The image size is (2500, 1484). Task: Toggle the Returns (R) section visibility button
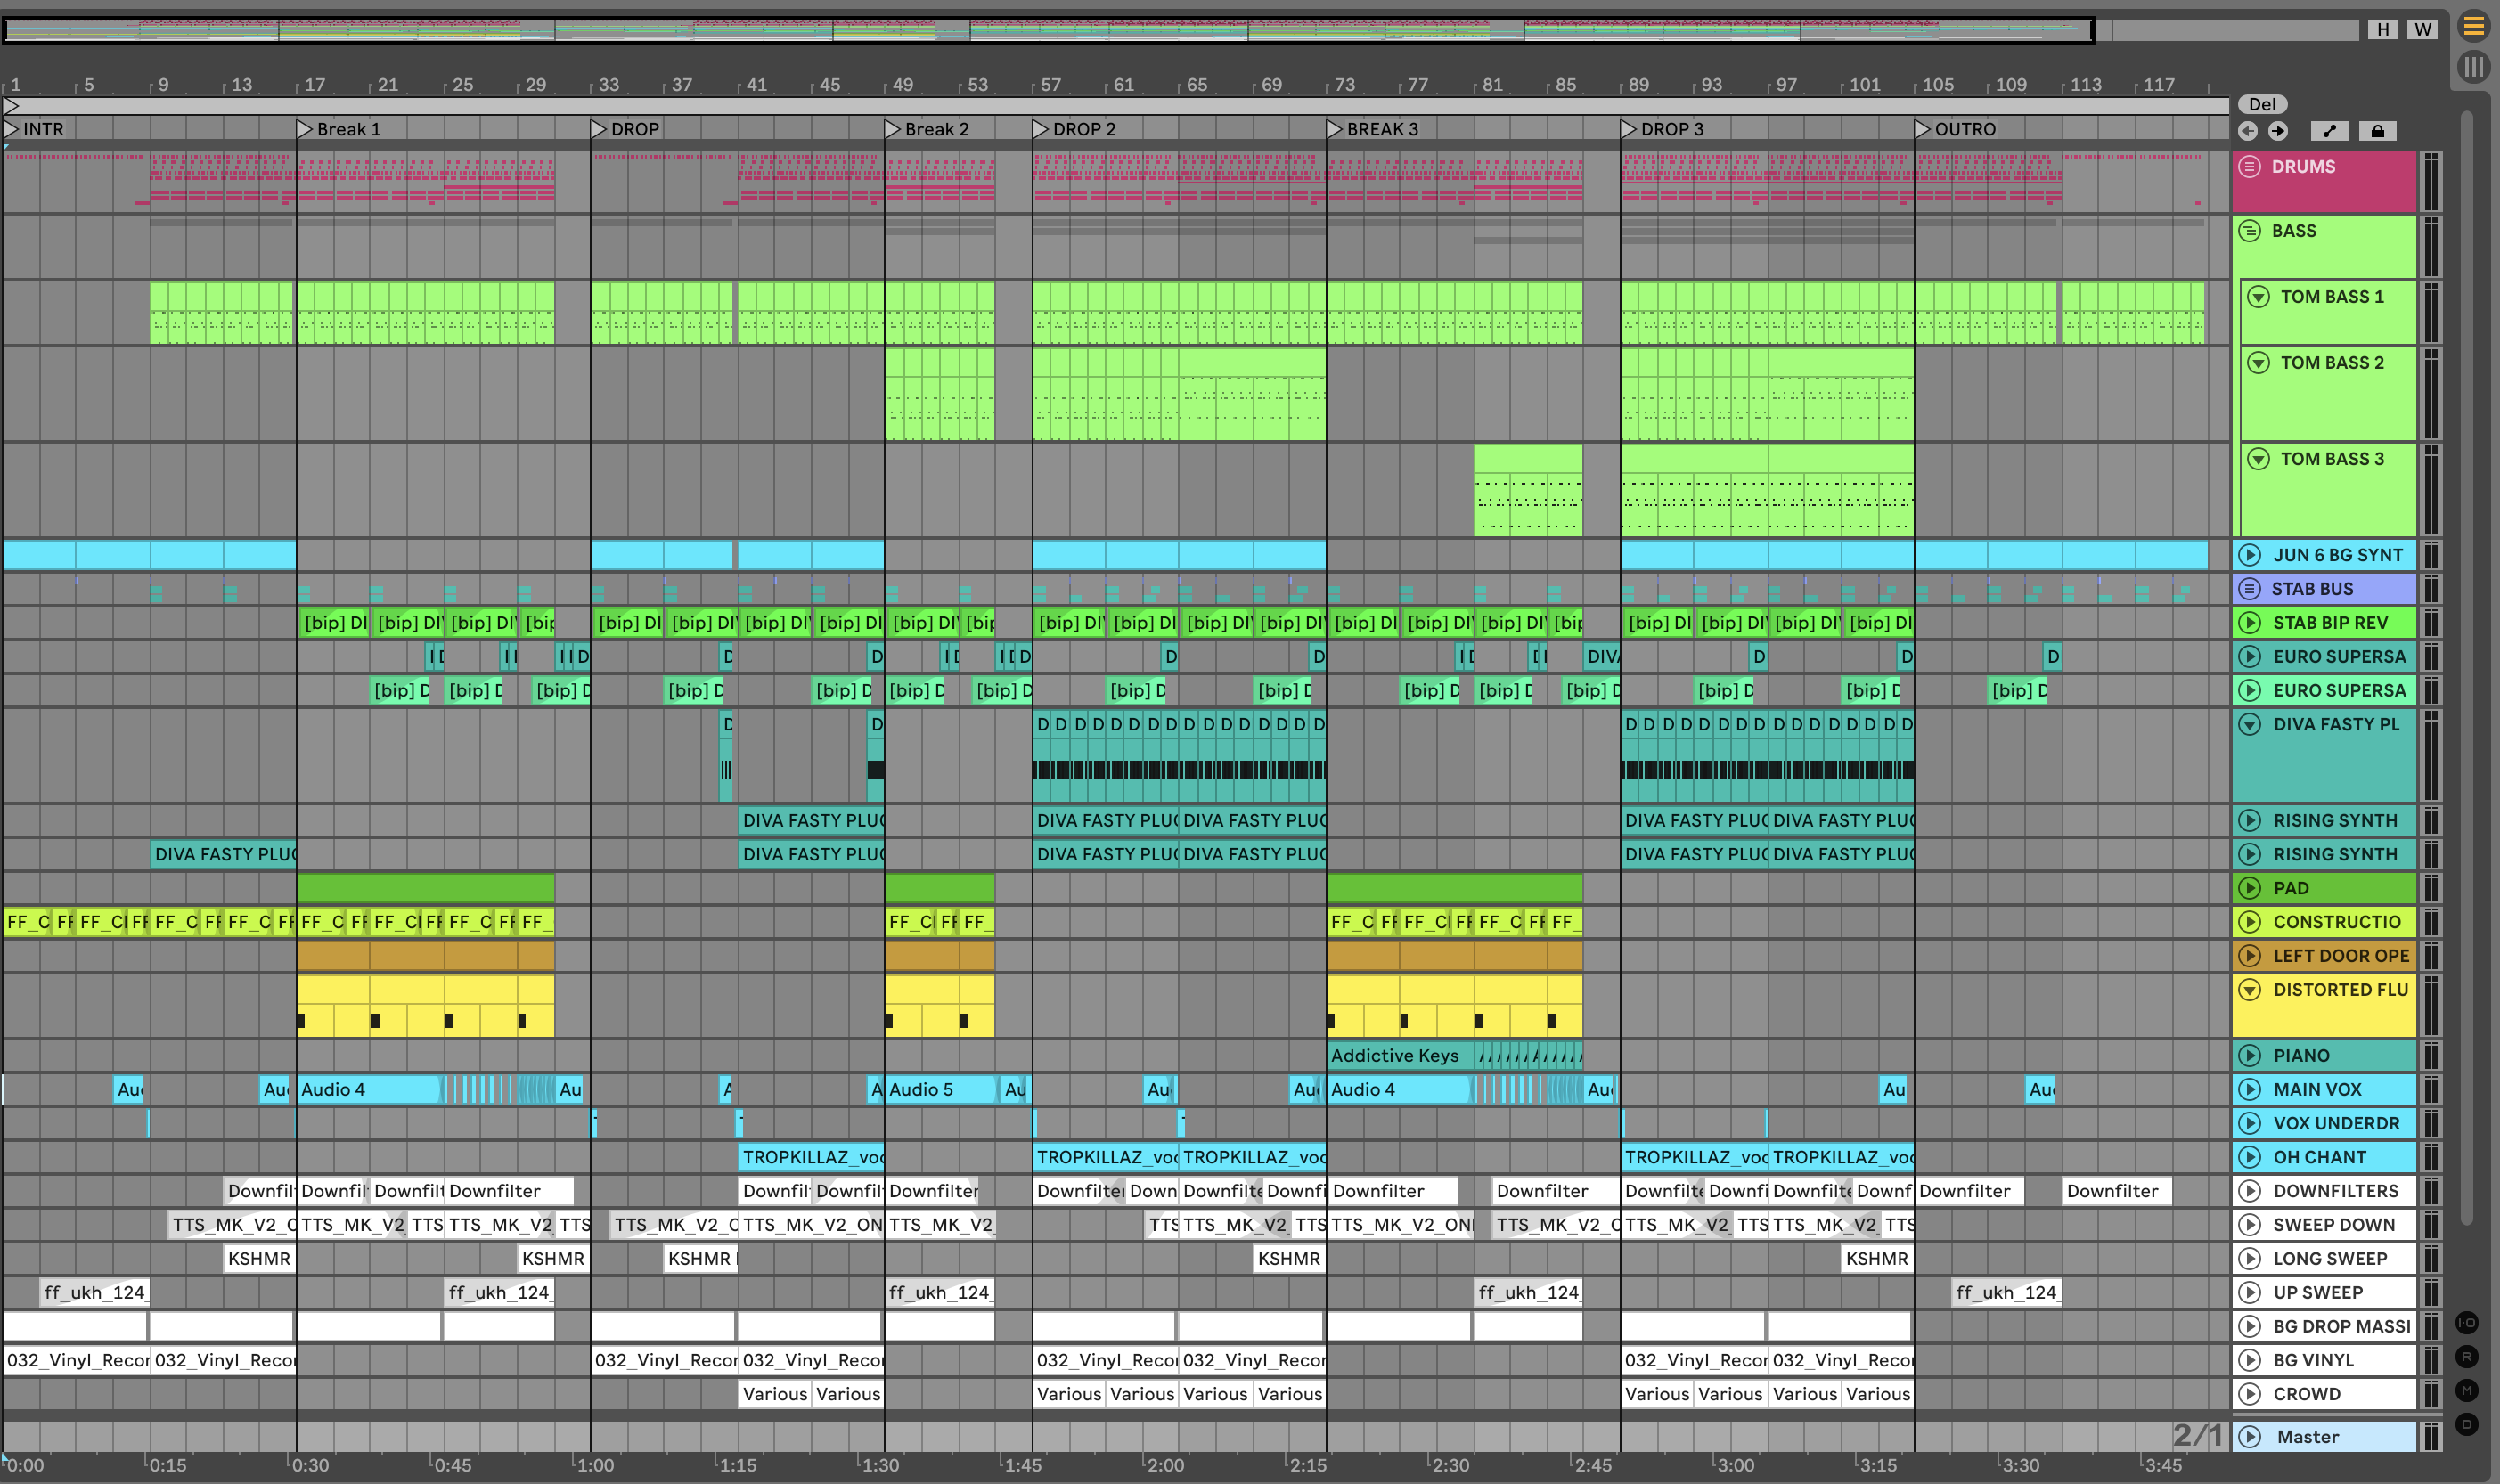point(2467,1357)
